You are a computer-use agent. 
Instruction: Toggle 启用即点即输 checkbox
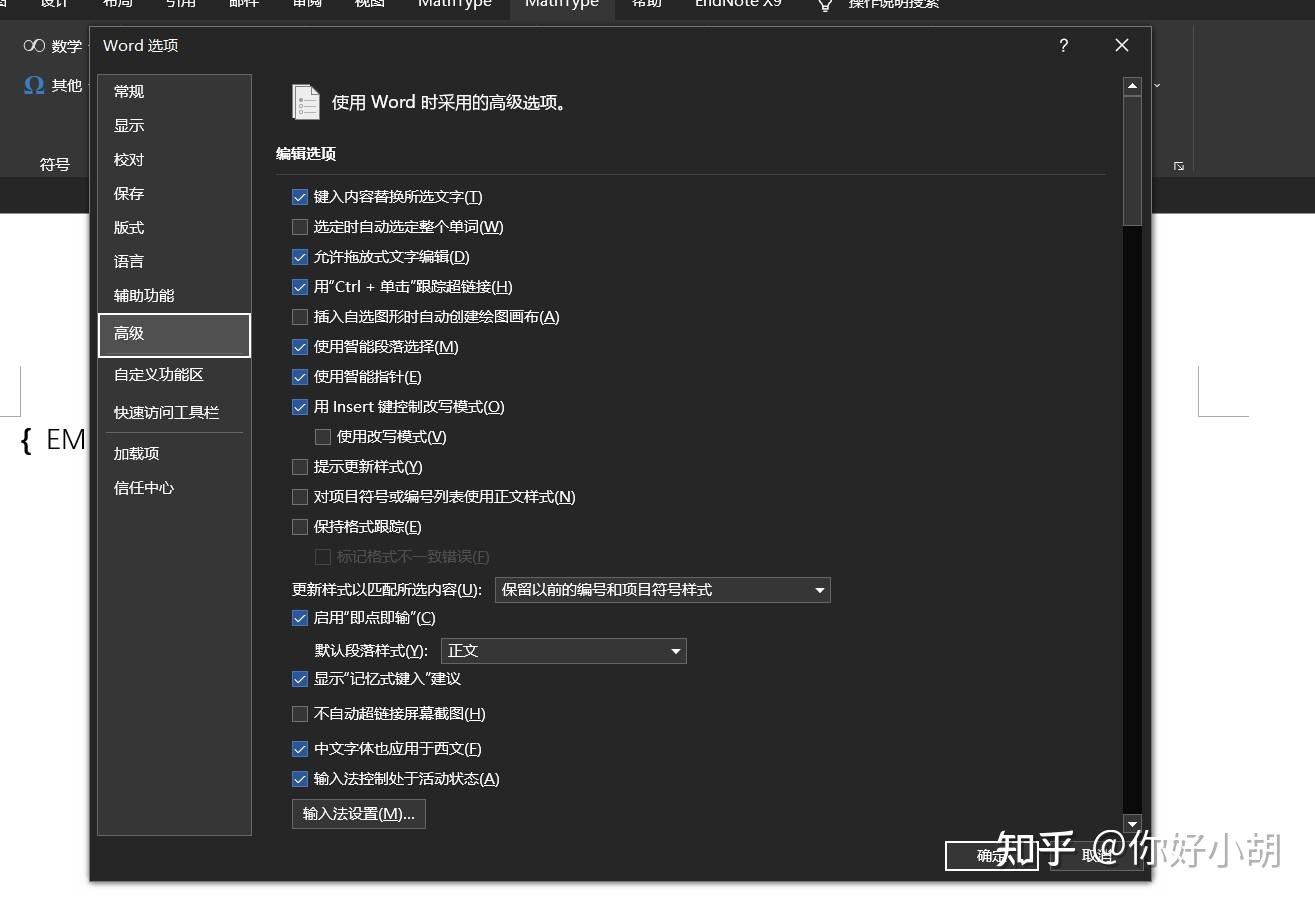(x=300, y=618)
